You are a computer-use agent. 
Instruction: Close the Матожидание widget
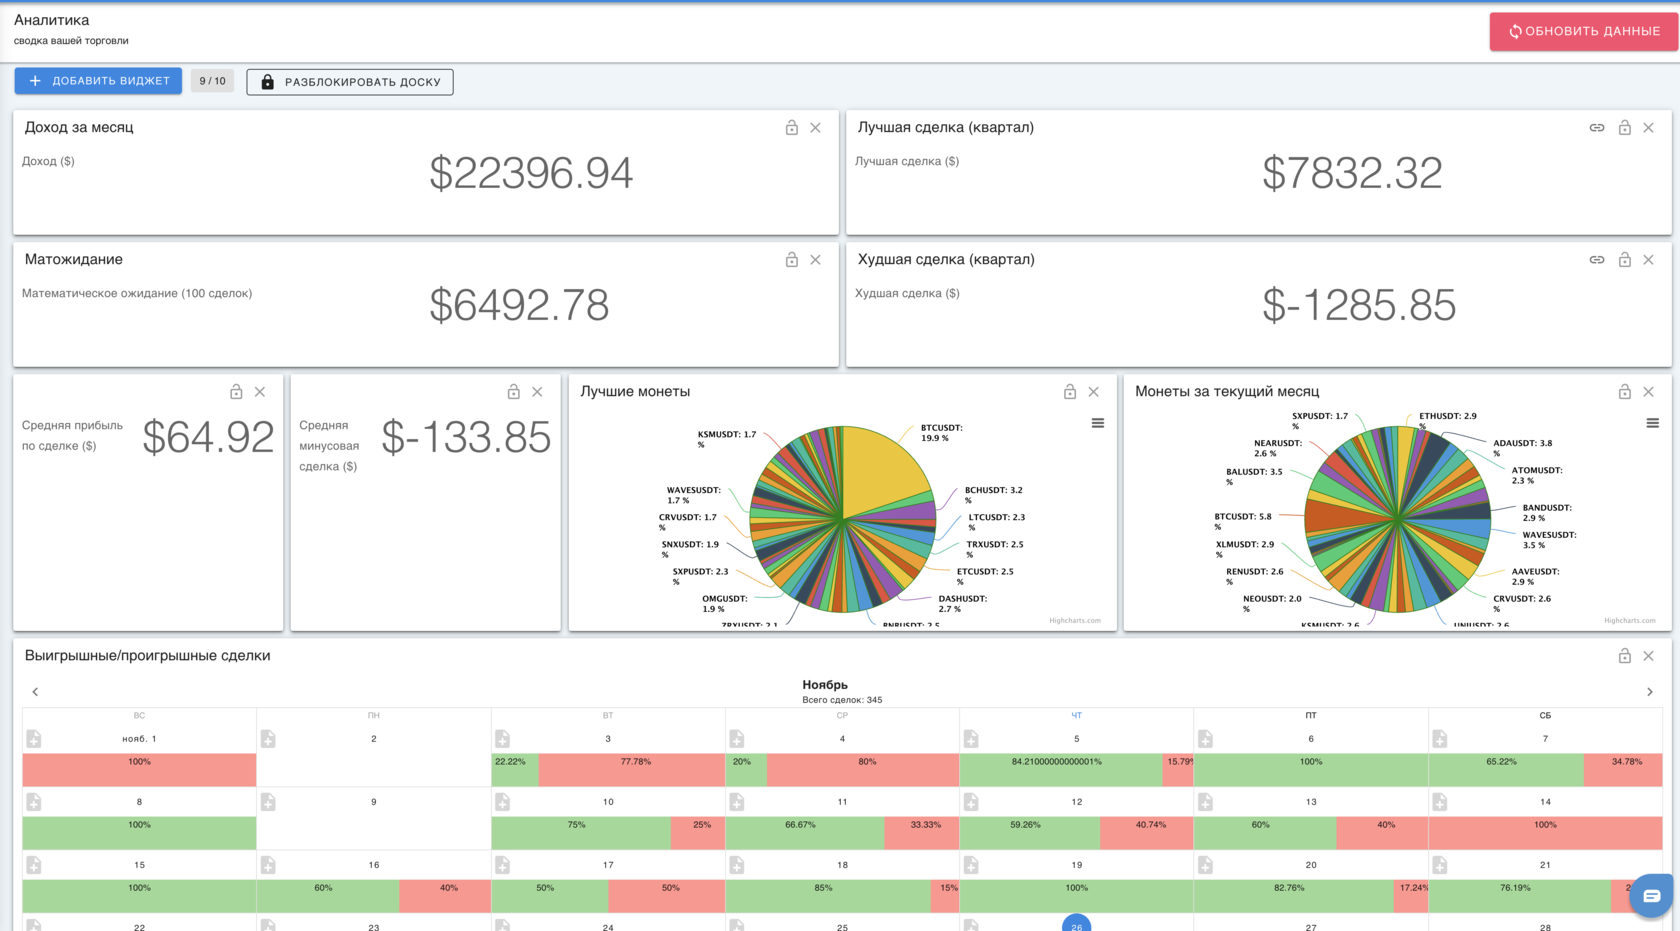pyautogui.click(x=816, y=260)
